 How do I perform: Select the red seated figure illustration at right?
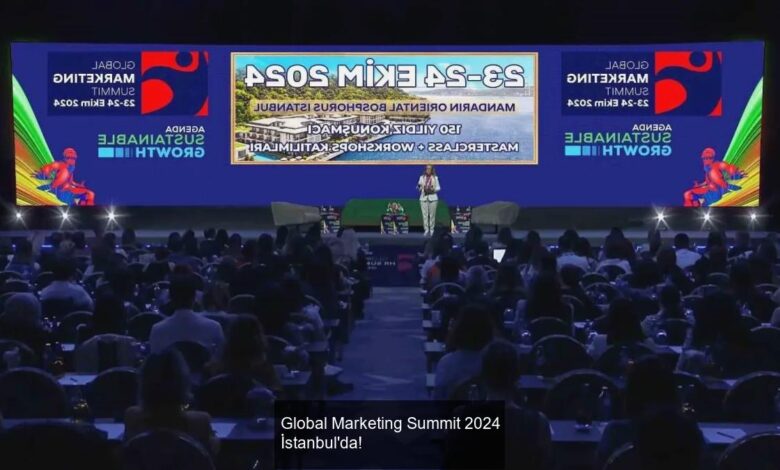[714, 177]
